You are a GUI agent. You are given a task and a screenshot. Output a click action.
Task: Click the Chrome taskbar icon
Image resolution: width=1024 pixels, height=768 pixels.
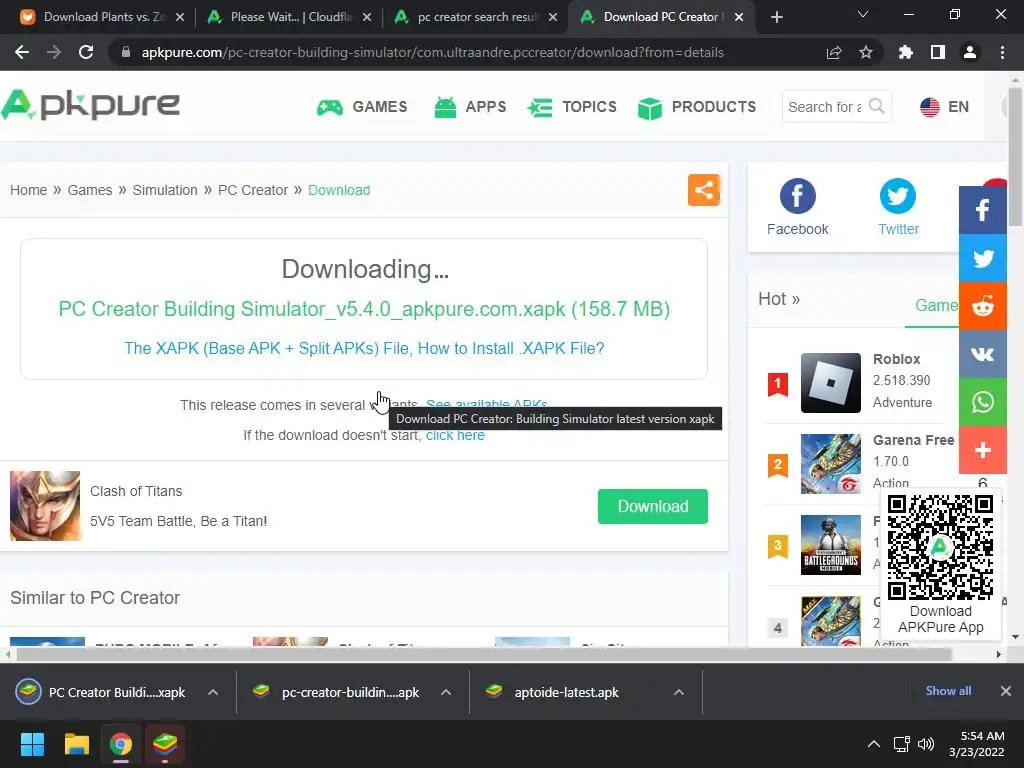(121, 744)
